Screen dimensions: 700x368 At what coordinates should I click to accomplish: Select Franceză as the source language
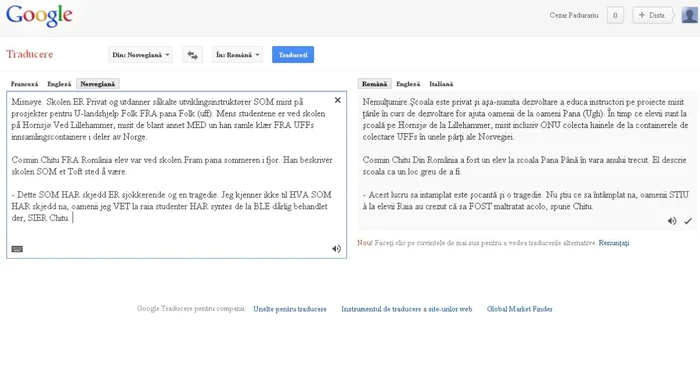[24, 84]
